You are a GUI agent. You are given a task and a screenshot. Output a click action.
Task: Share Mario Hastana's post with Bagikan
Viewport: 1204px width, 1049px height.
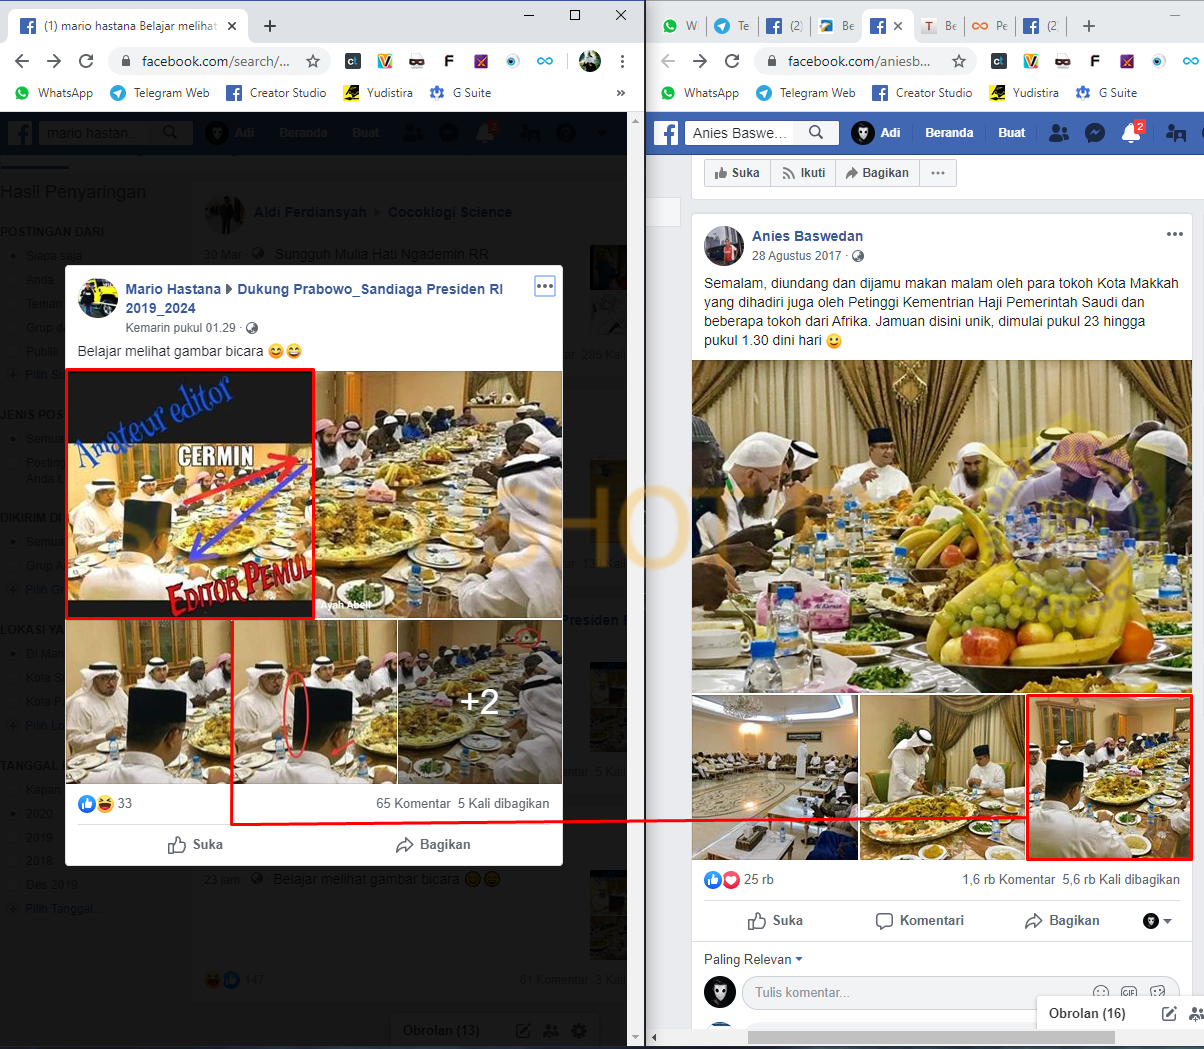[433, 845]
